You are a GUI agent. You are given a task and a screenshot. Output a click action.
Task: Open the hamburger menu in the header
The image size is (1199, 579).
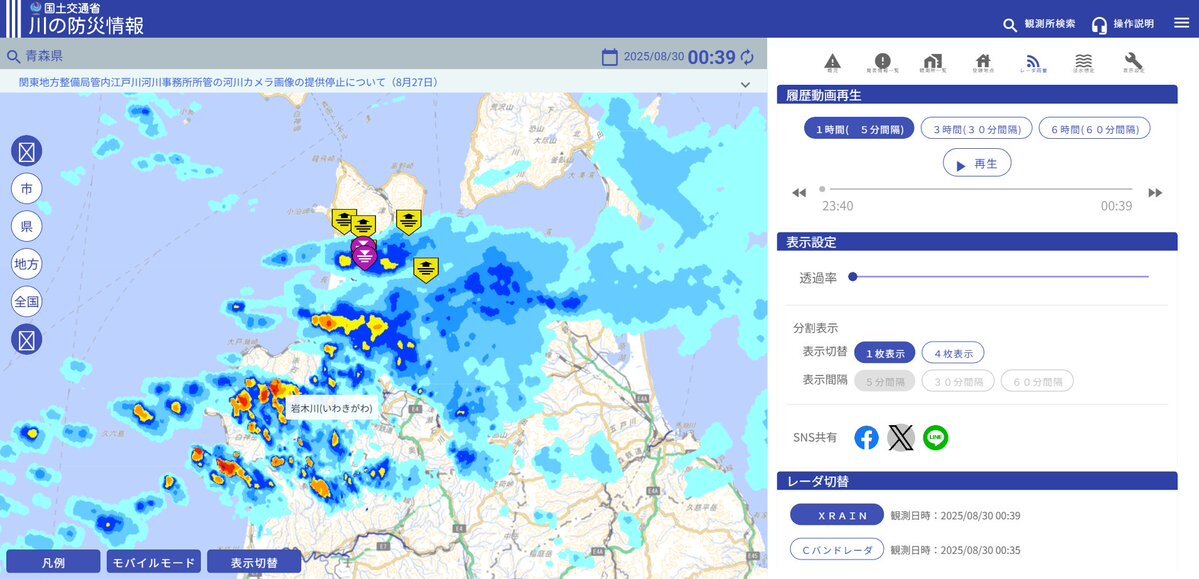(1181, 24)
